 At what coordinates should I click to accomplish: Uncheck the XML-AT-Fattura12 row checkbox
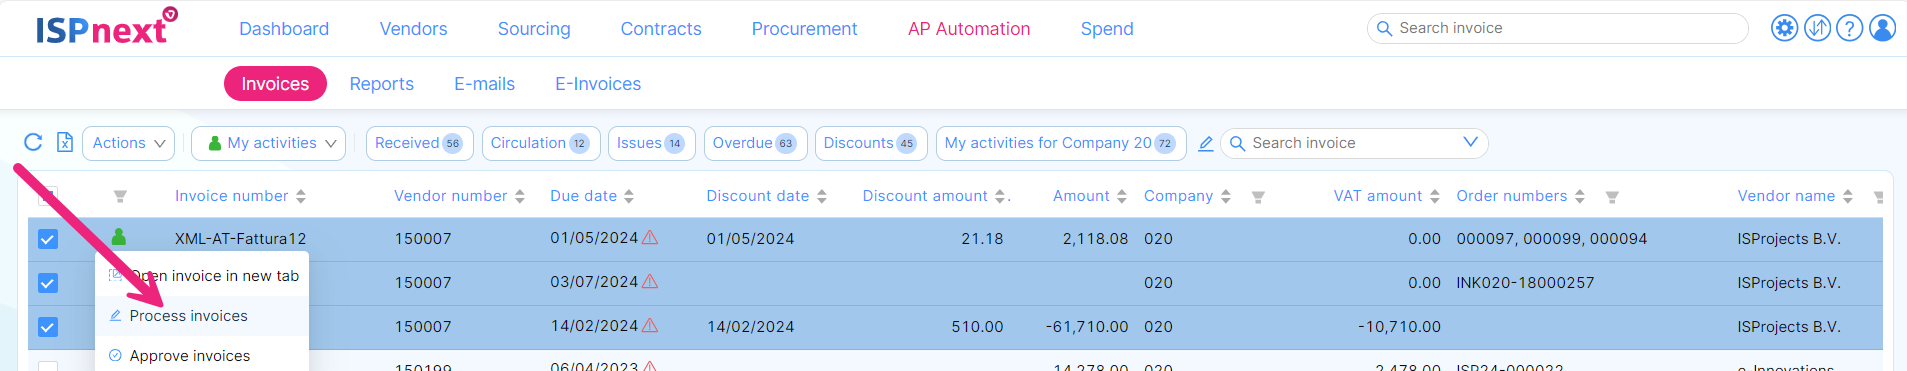48,239
